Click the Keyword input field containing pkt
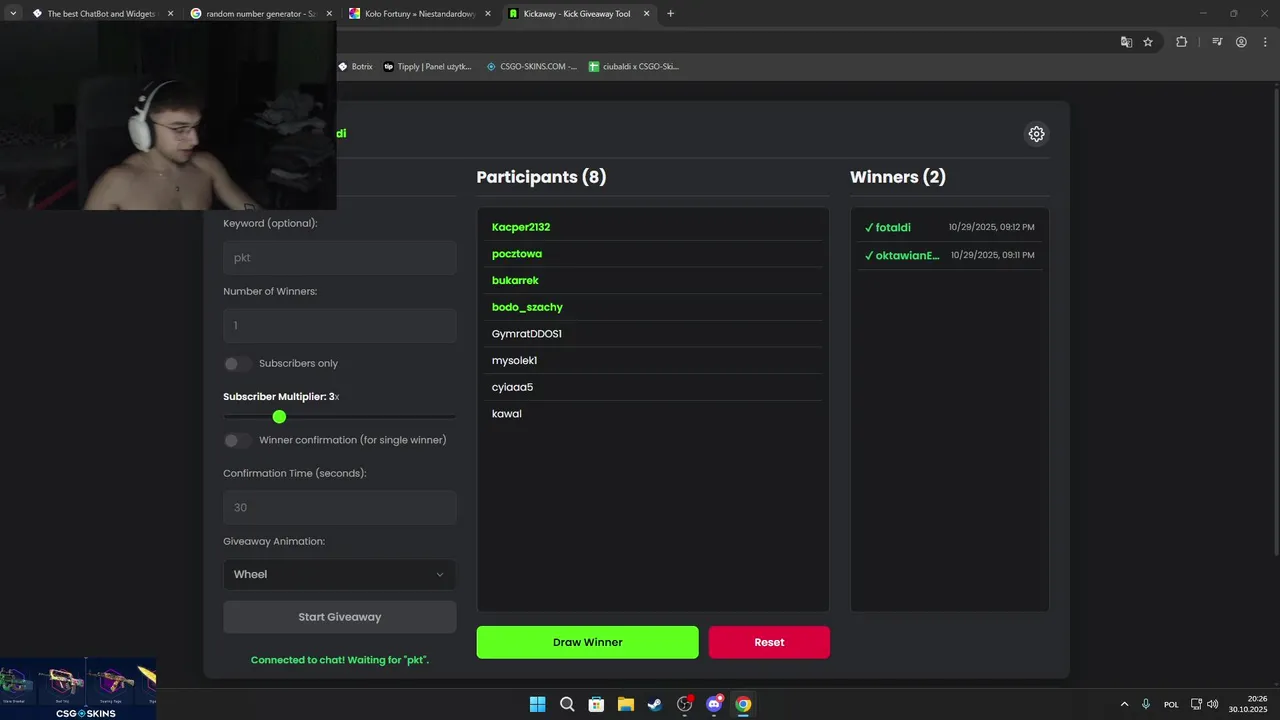Screen dimensions: 1280x720 pos(340,257)
